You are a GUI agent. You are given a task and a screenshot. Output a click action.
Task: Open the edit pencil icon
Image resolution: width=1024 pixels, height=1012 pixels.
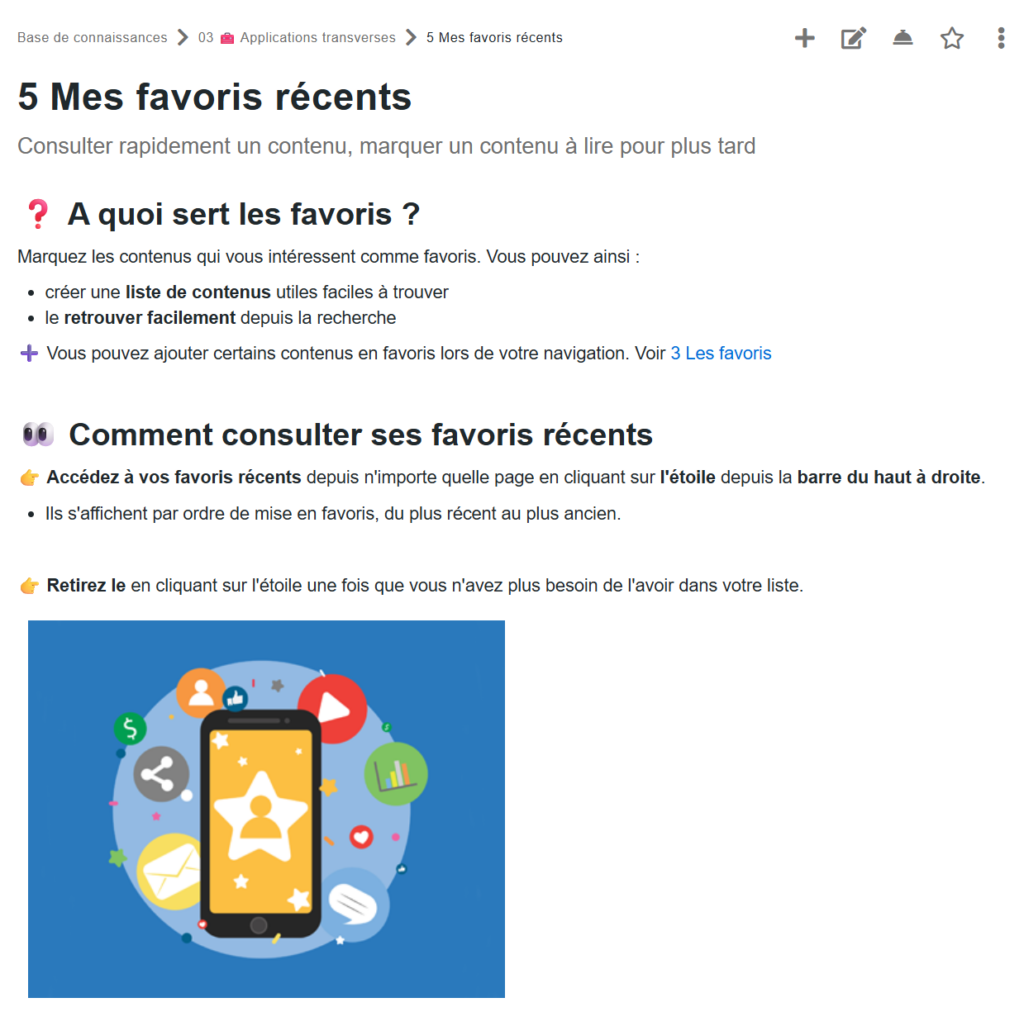pos(853,39)
